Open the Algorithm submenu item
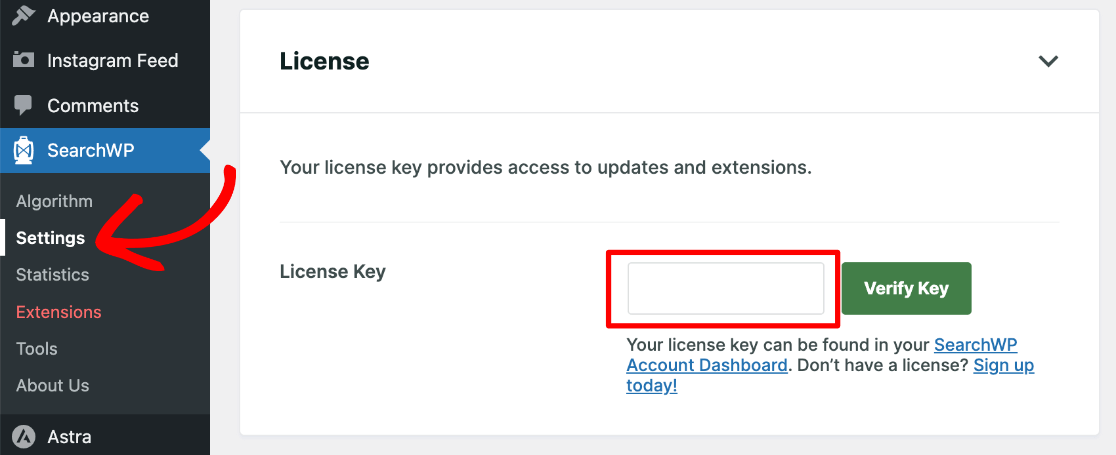The width and height of the screenshot is (1116, 455). [x=54, y=201]
